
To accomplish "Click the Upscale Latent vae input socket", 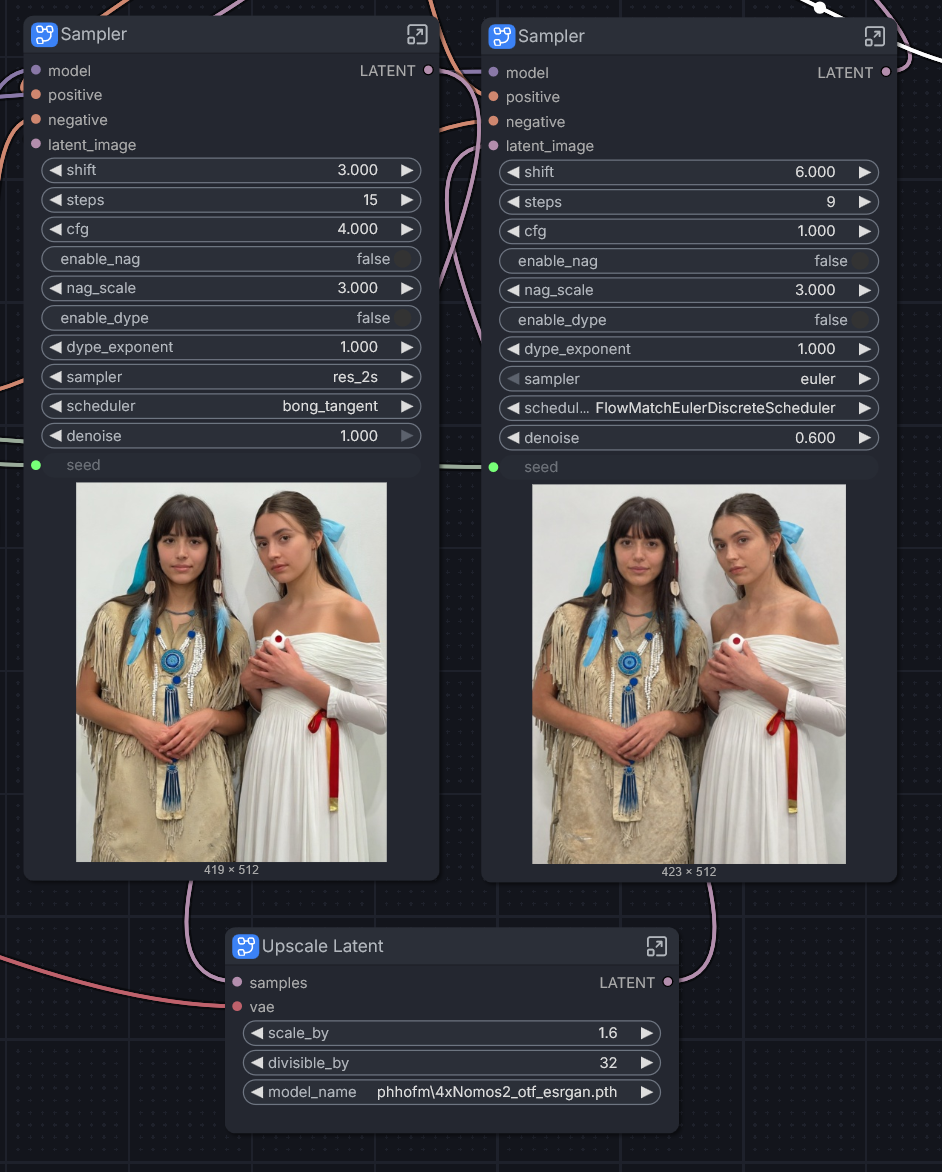I will pos(238,1007).
